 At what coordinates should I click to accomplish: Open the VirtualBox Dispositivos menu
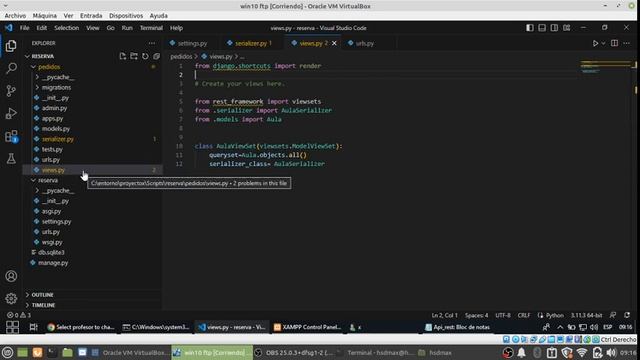tap(126, 16)
